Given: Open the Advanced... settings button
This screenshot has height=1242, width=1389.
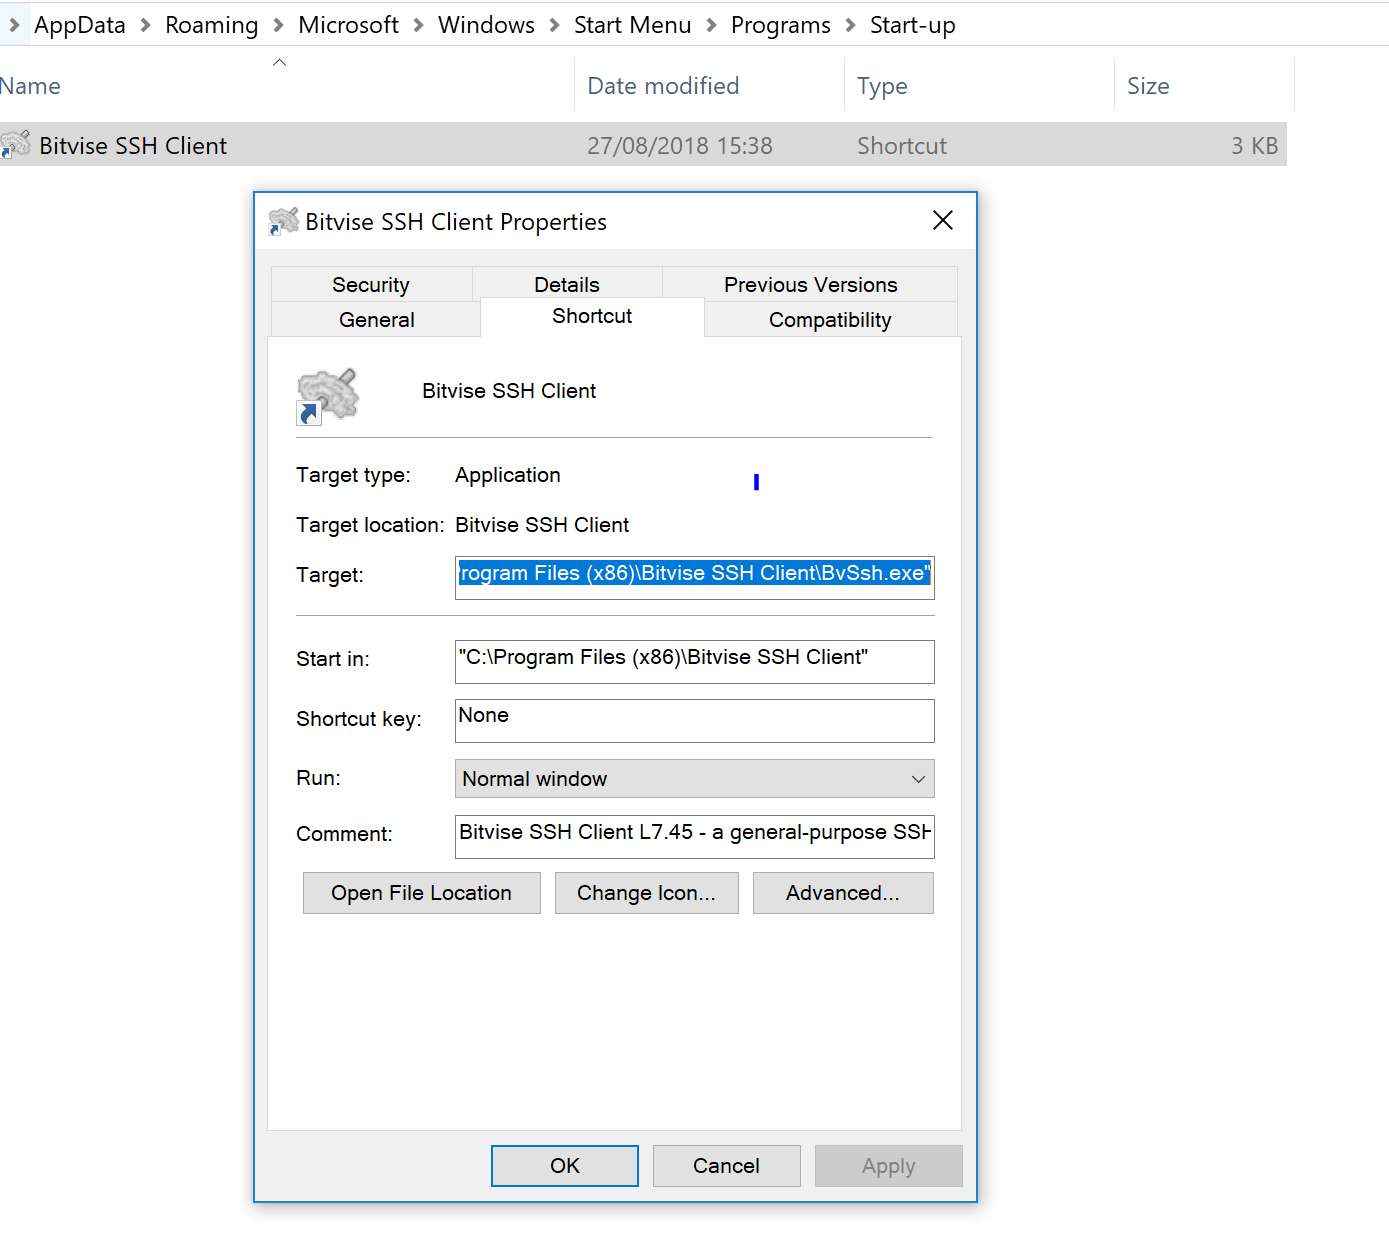Looking at the screenshot, I should tap(843, 893).
